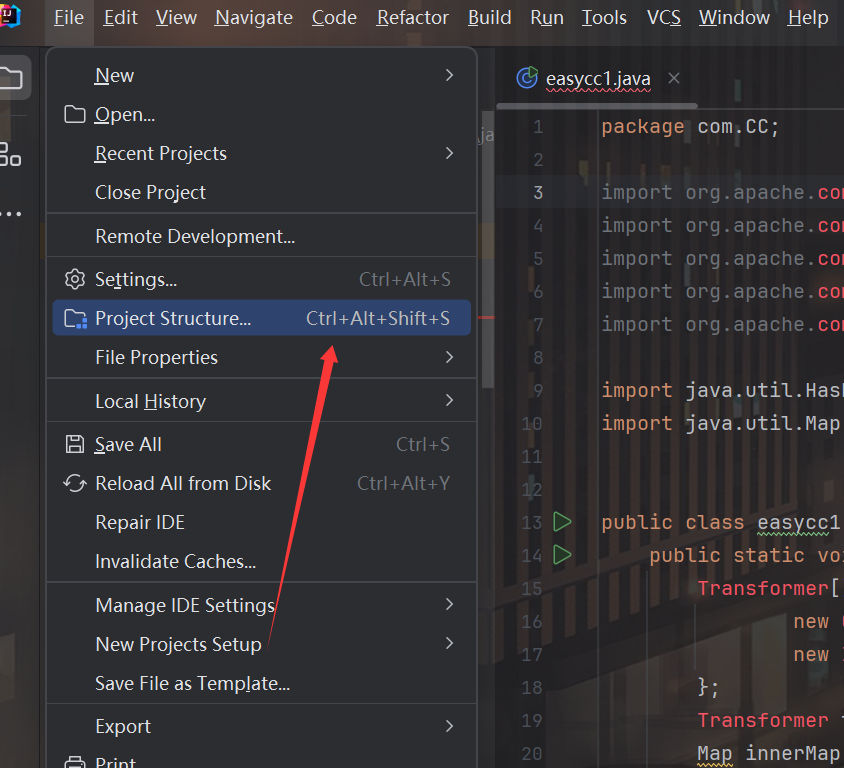Screen dimensions: 844x768
Task: Click the run gutter icon on line 14
Action: coord(562,554)
